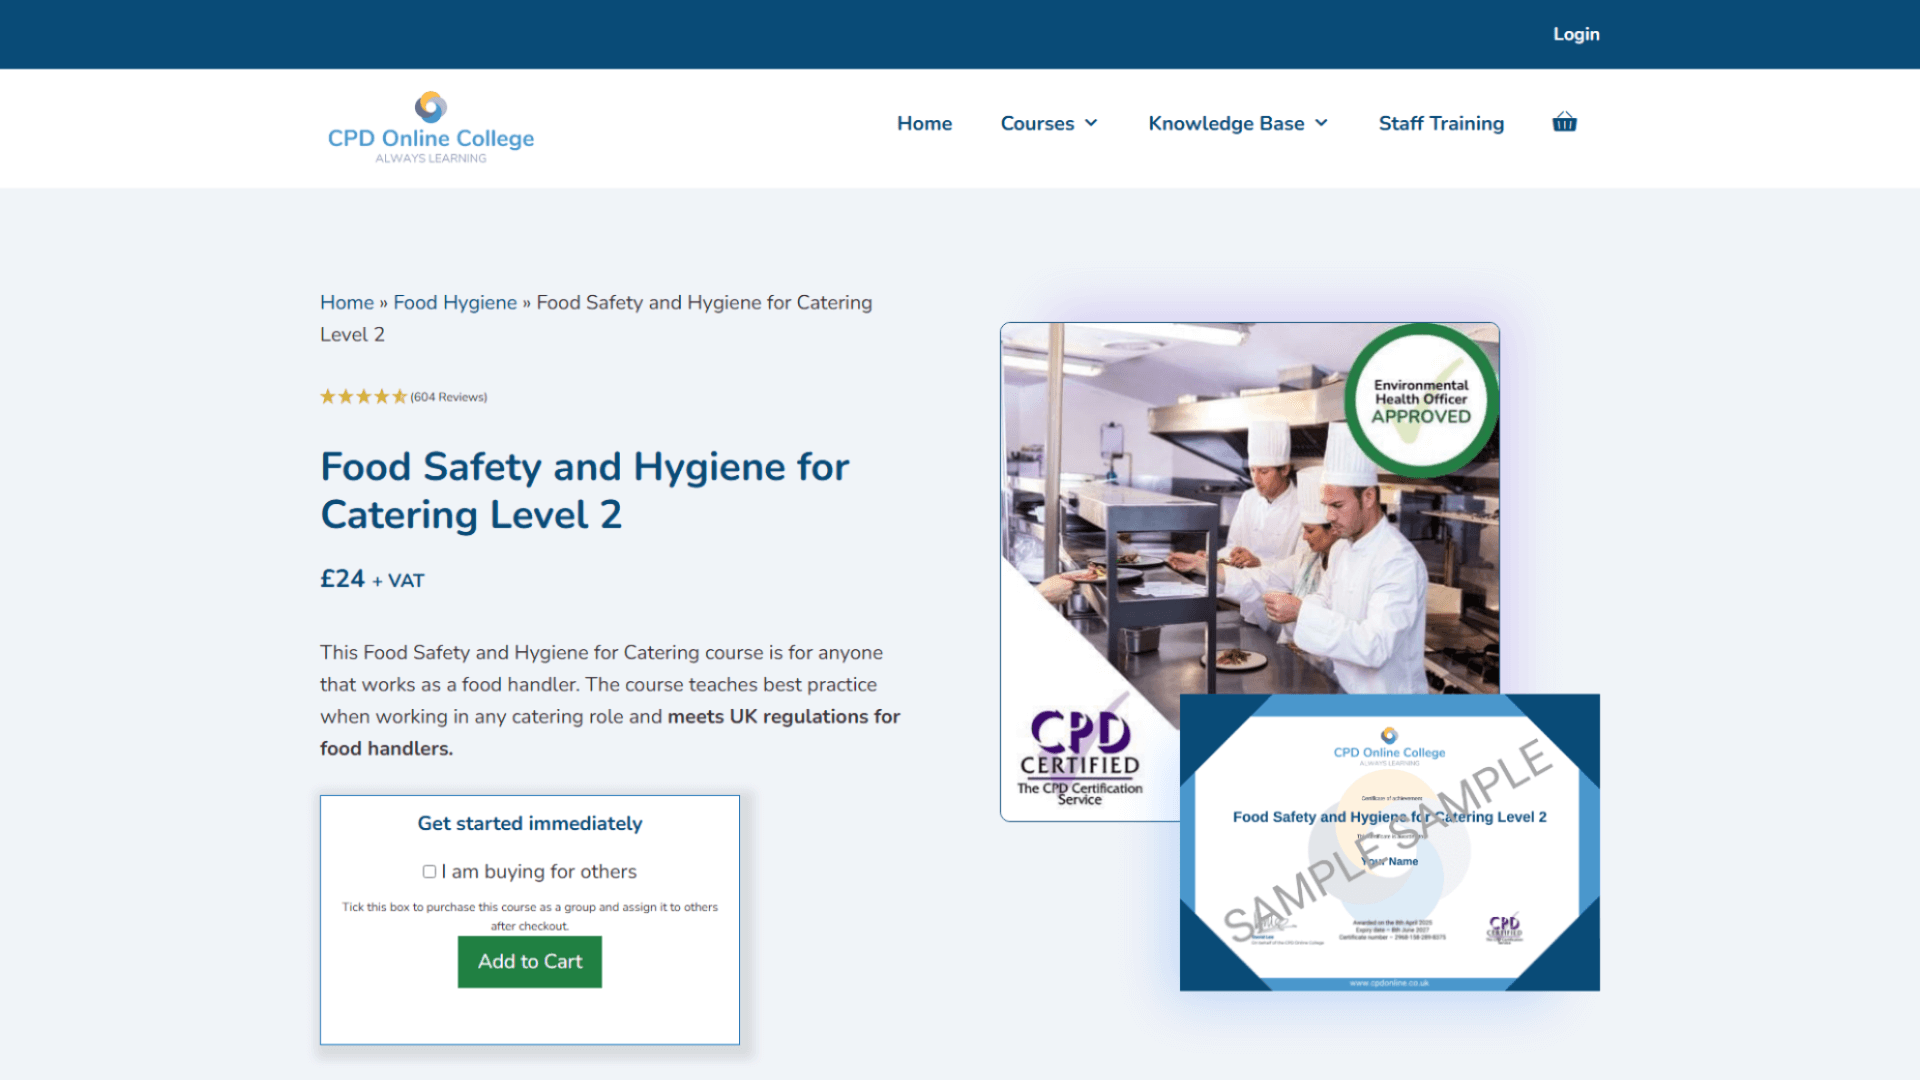Screen dimensions: 1920x1080
Task: Open the (604 Reviews) link
Action: [x=449, y=397]
